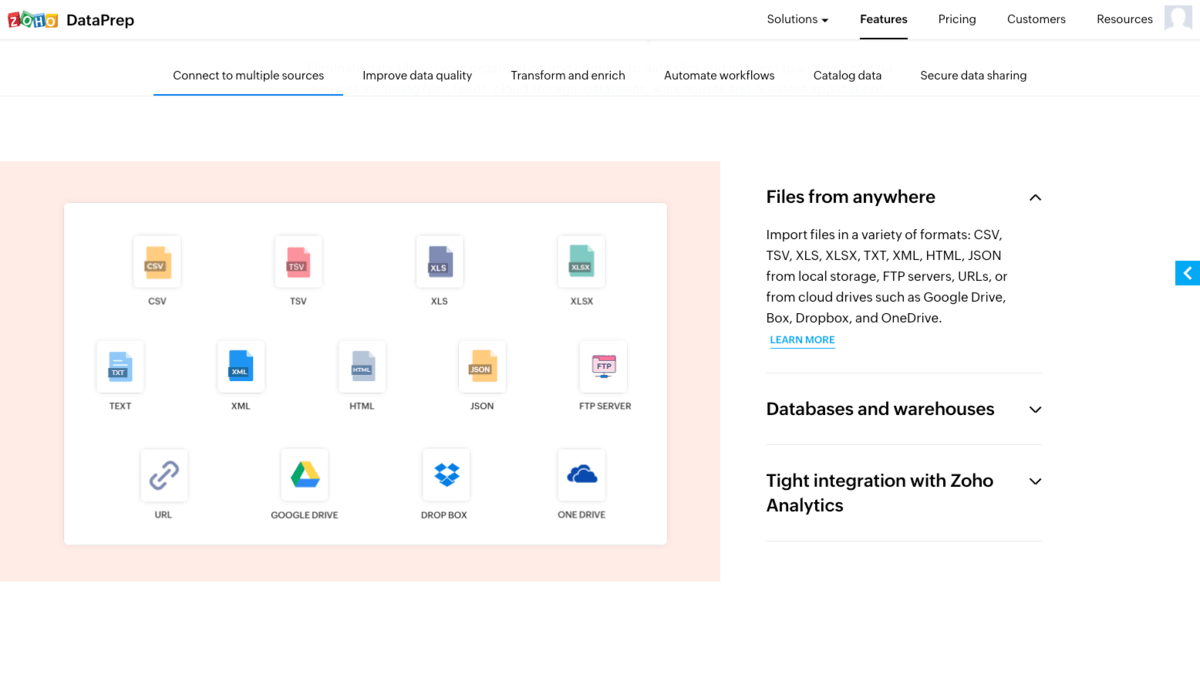Click the GOOGLE DRIVE label text
Viewport: 1200px width, 675px height.
(x=304, y=515)
